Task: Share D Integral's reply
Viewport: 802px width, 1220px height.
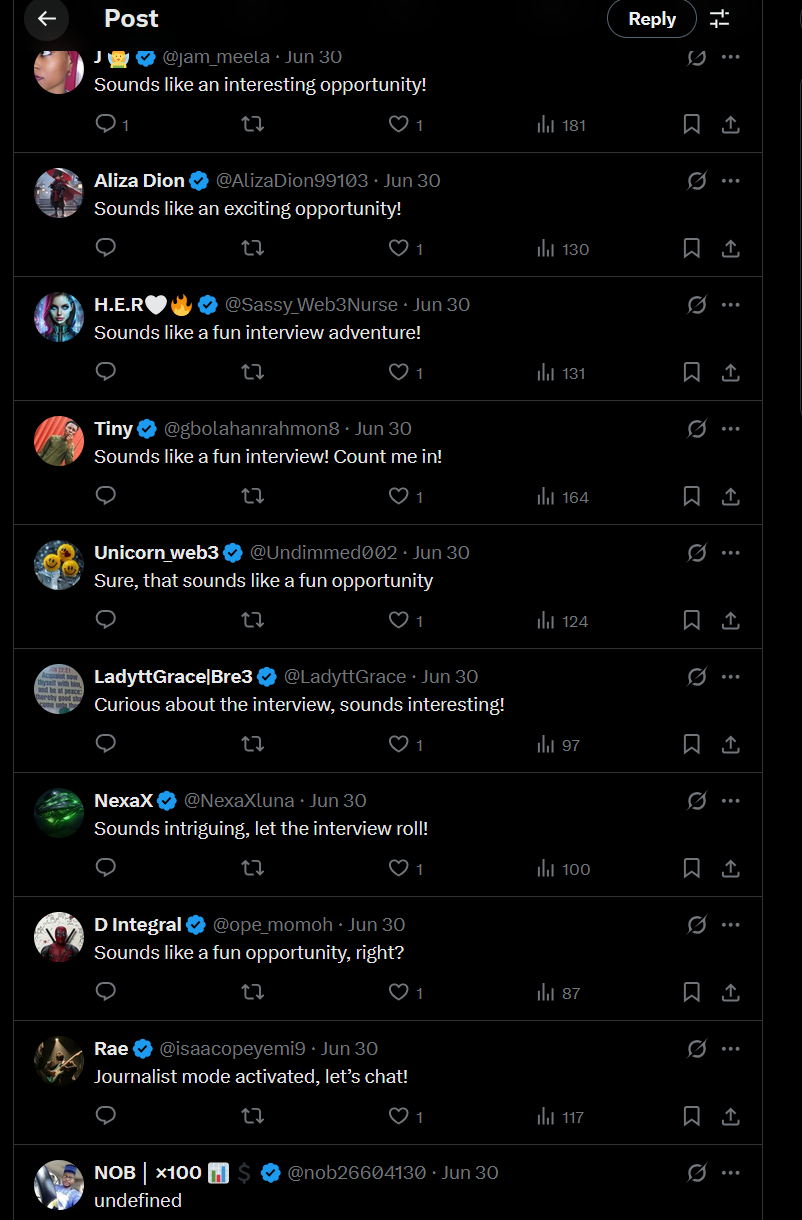Action: (x=731, y=992)
